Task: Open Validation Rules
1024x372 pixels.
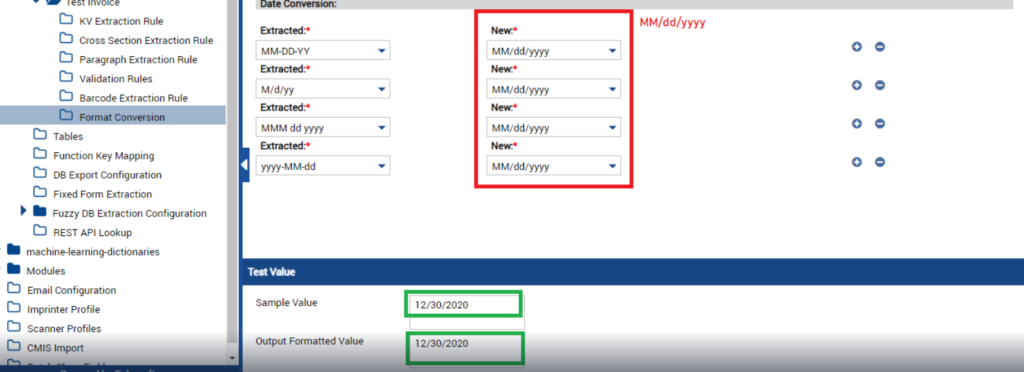Action: click(116, 79)
